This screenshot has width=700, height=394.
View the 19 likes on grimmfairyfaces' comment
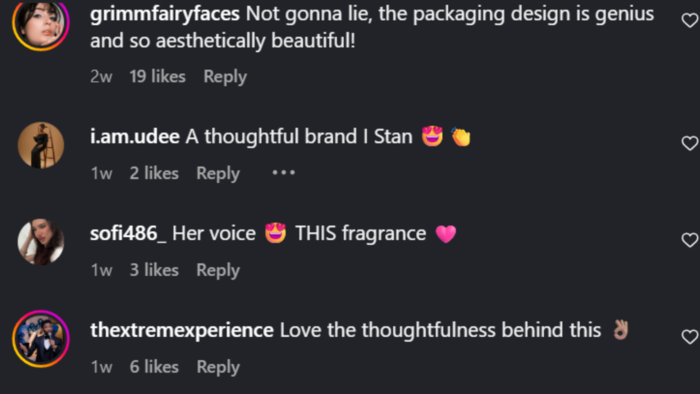pos(158,76)
